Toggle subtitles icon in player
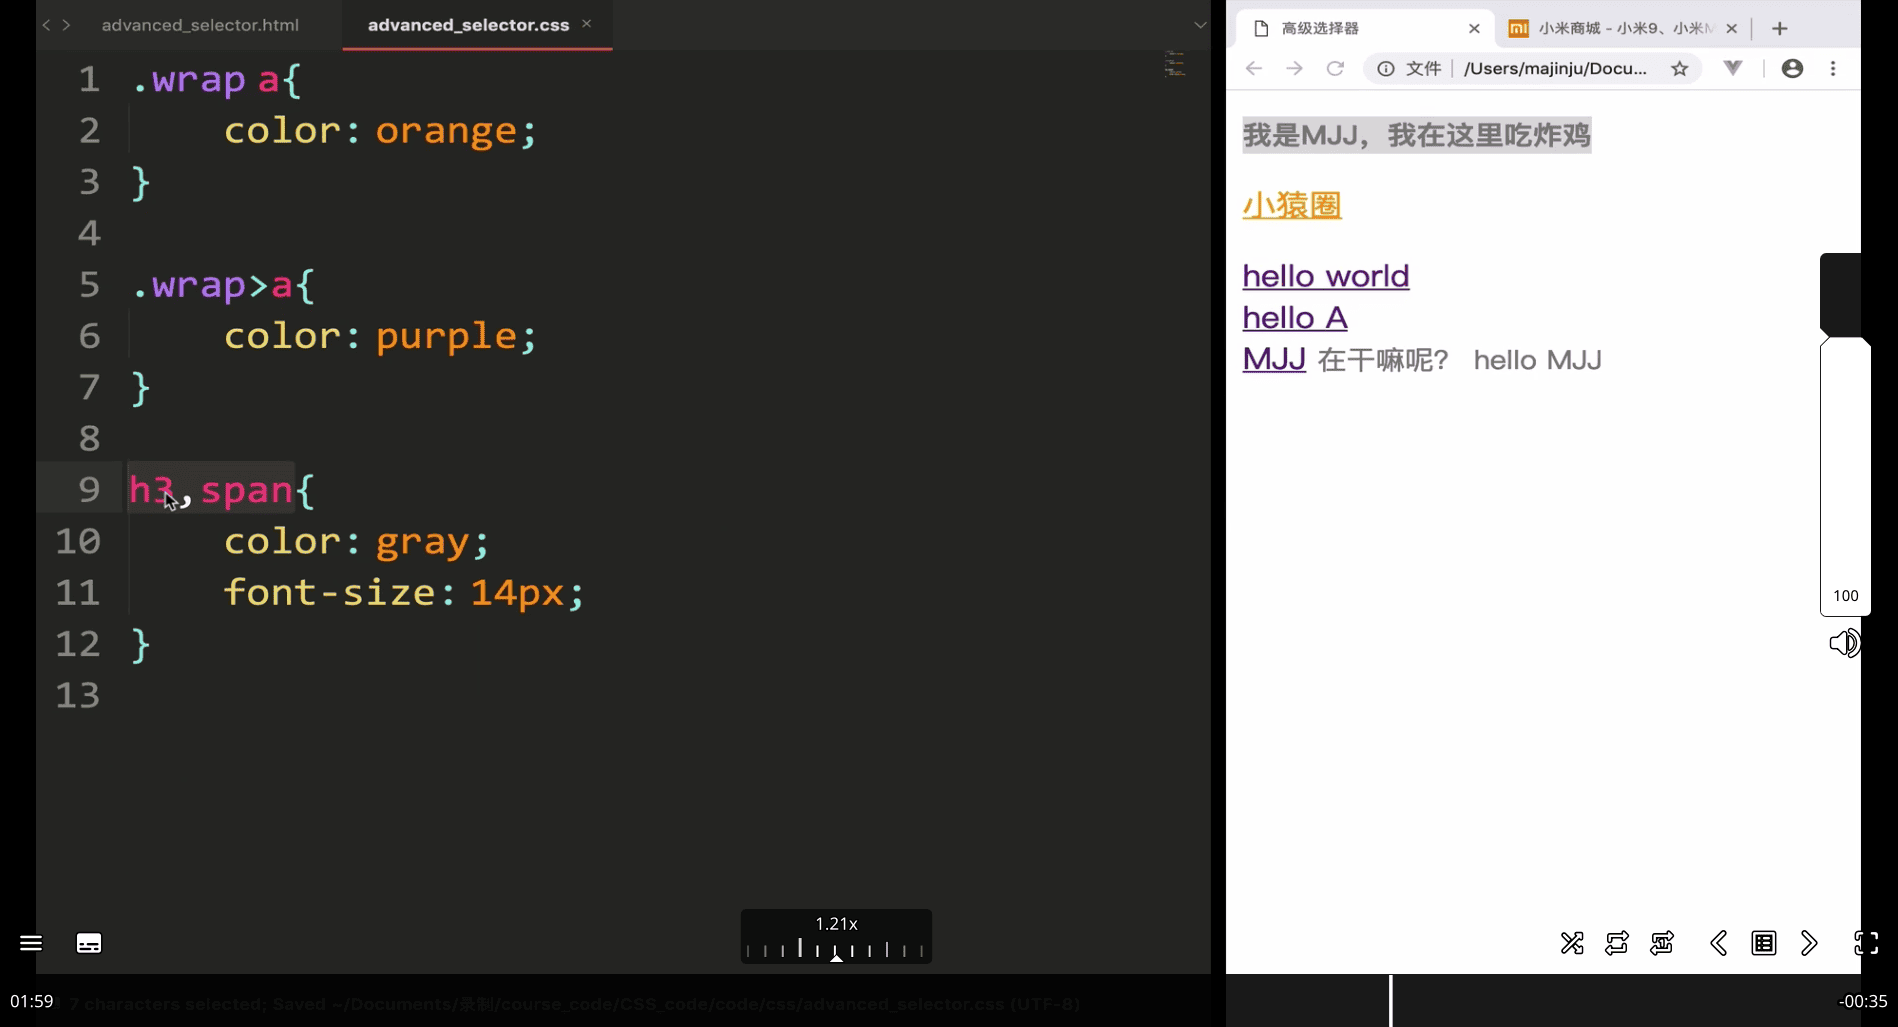 pos(89,943)
